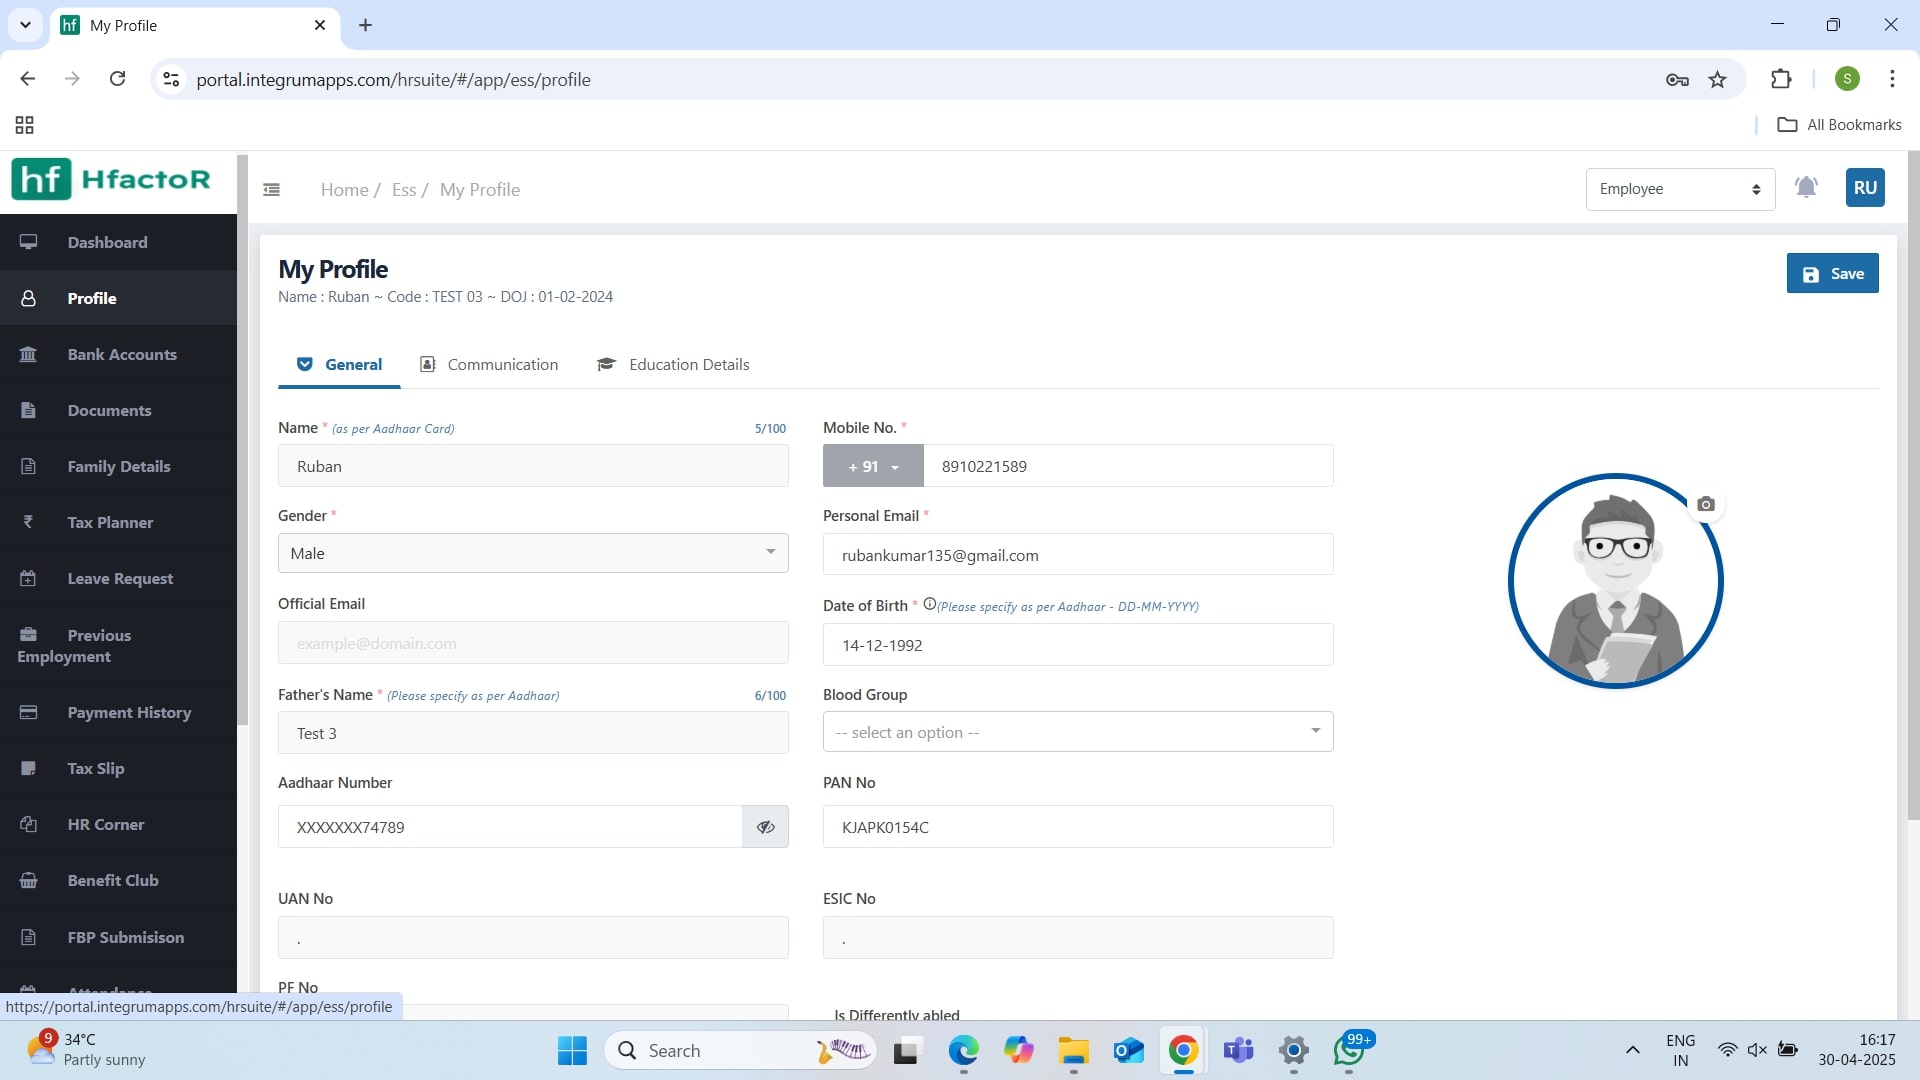Click the Save button
Screen dimensions: 1920x1080
coord(1832,274)
